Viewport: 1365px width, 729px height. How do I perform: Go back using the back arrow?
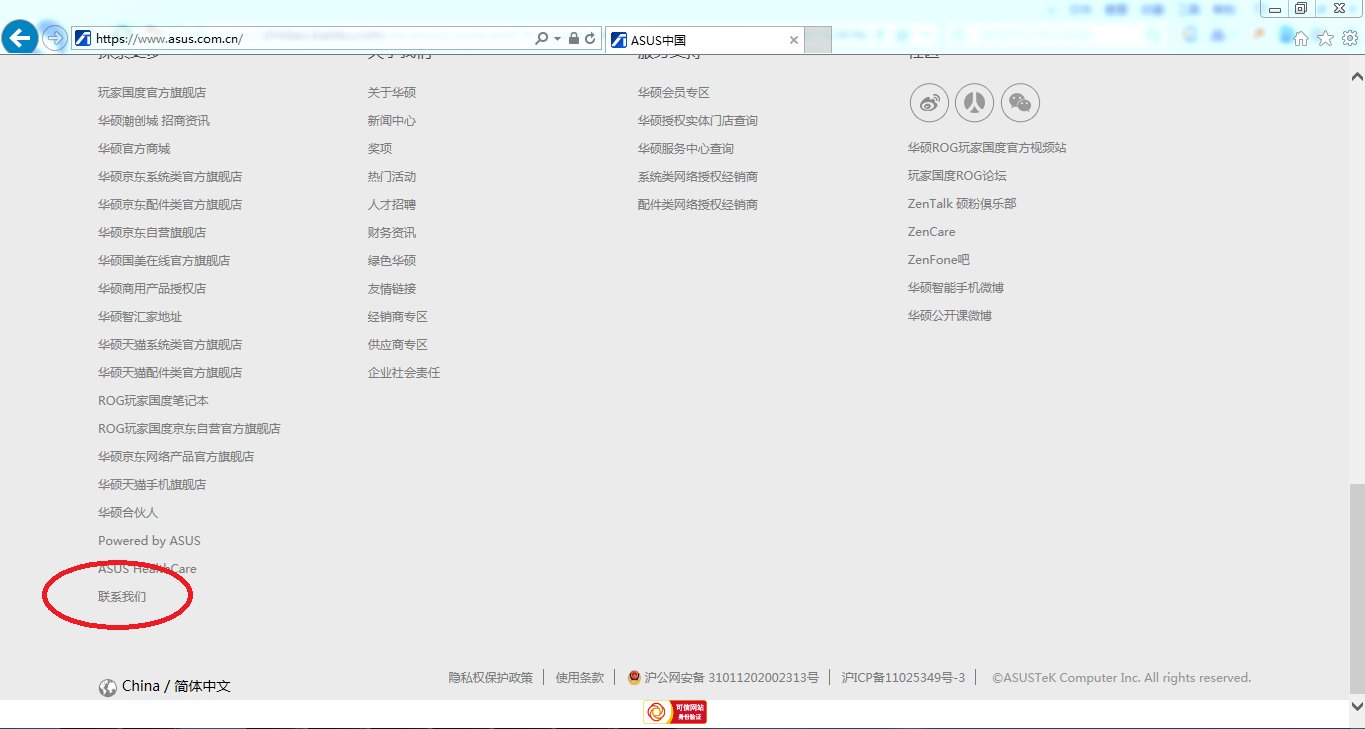[x=19, y=37]
